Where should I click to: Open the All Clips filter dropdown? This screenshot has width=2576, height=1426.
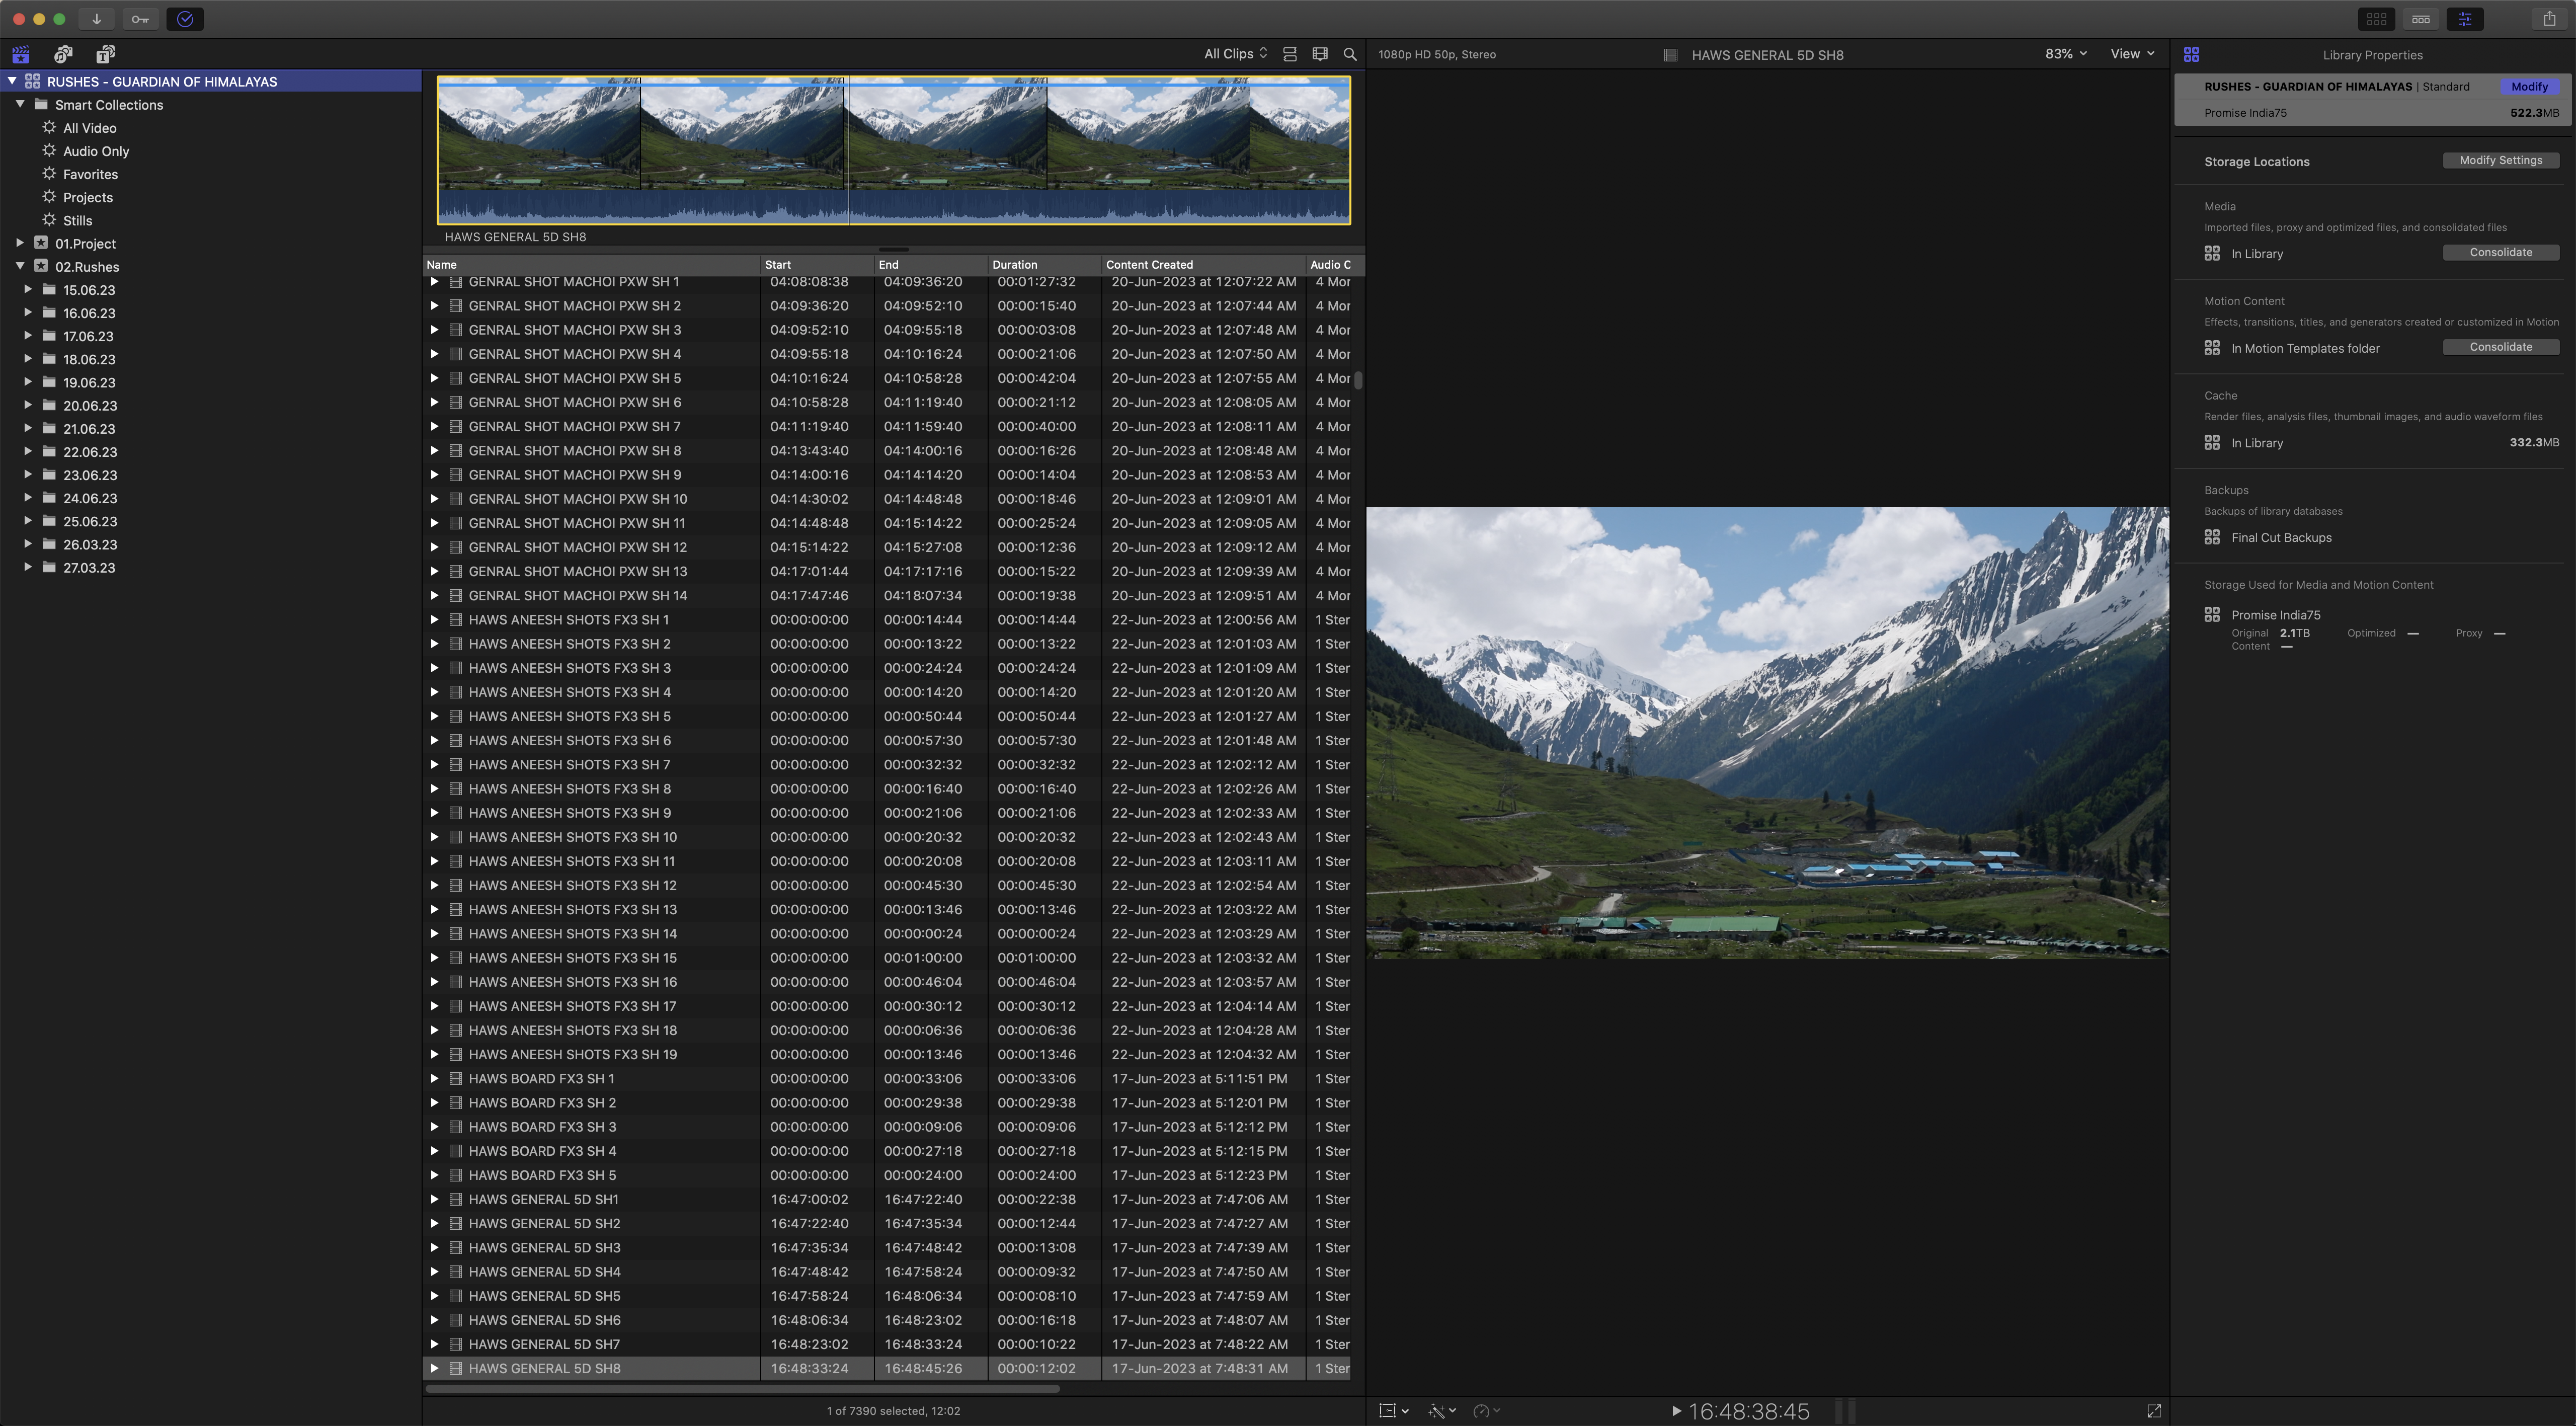[x=1235, y=54]
